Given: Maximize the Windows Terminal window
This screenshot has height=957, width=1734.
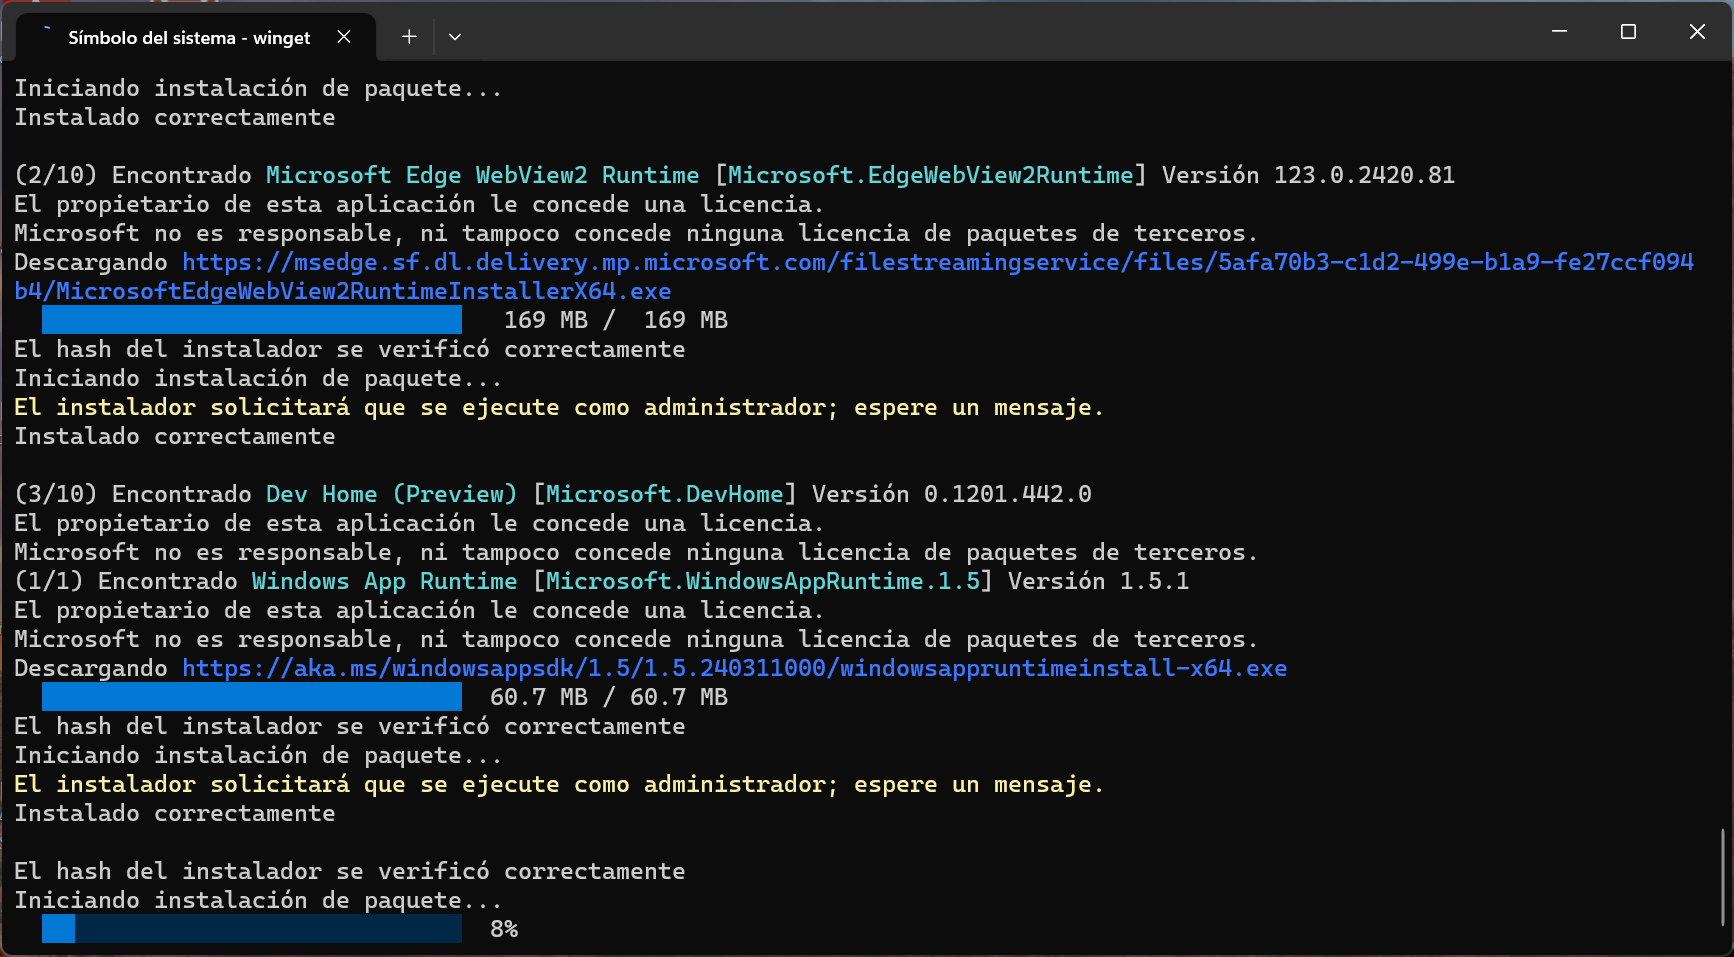Looking at the screenshot, I should (x=1628, y=31).
